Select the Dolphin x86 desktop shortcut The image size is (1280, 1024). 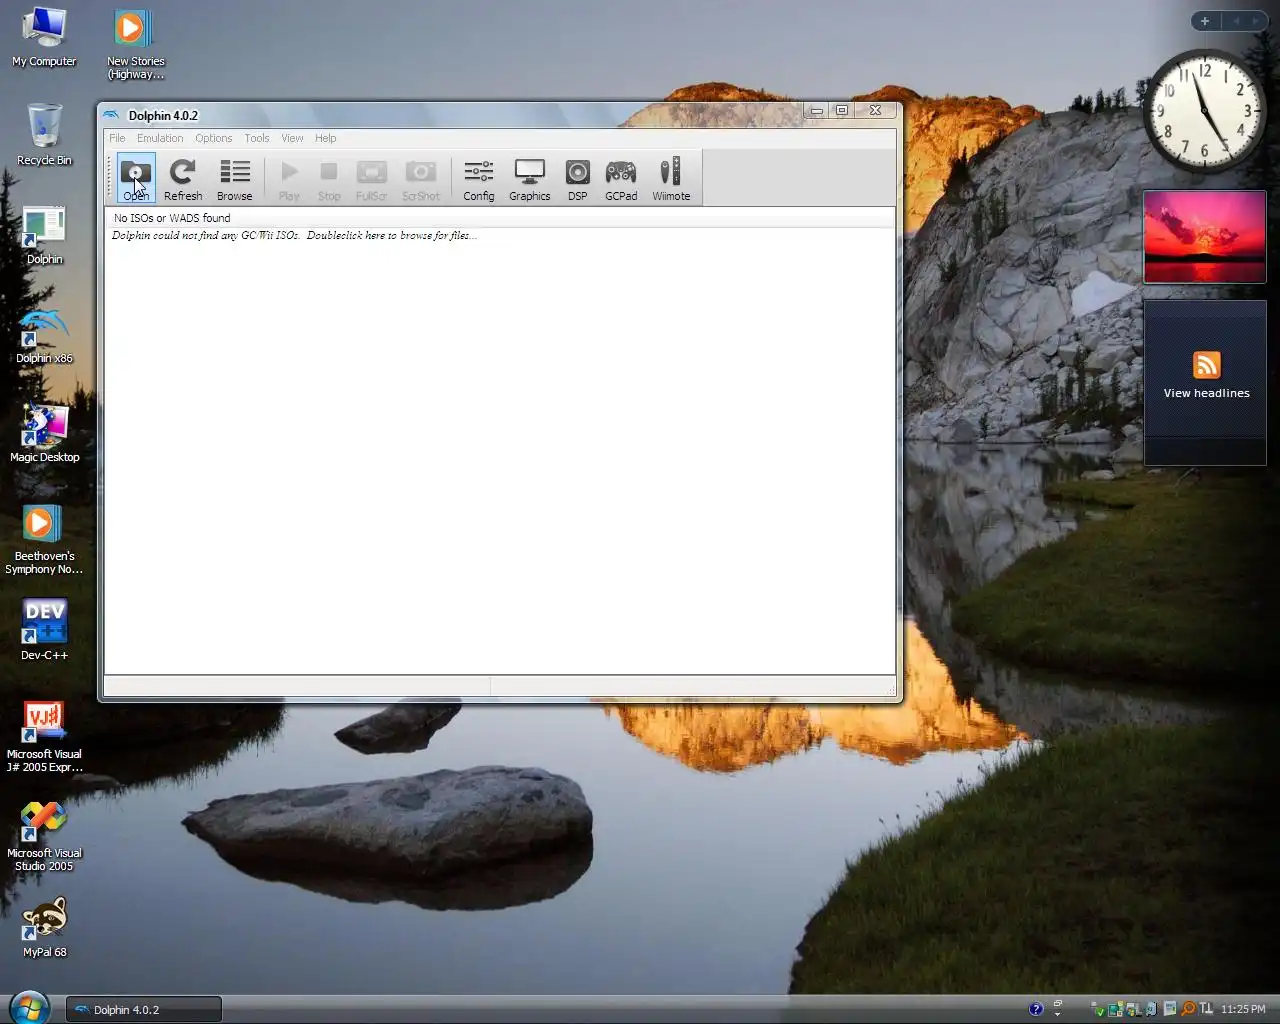[44, 335]
